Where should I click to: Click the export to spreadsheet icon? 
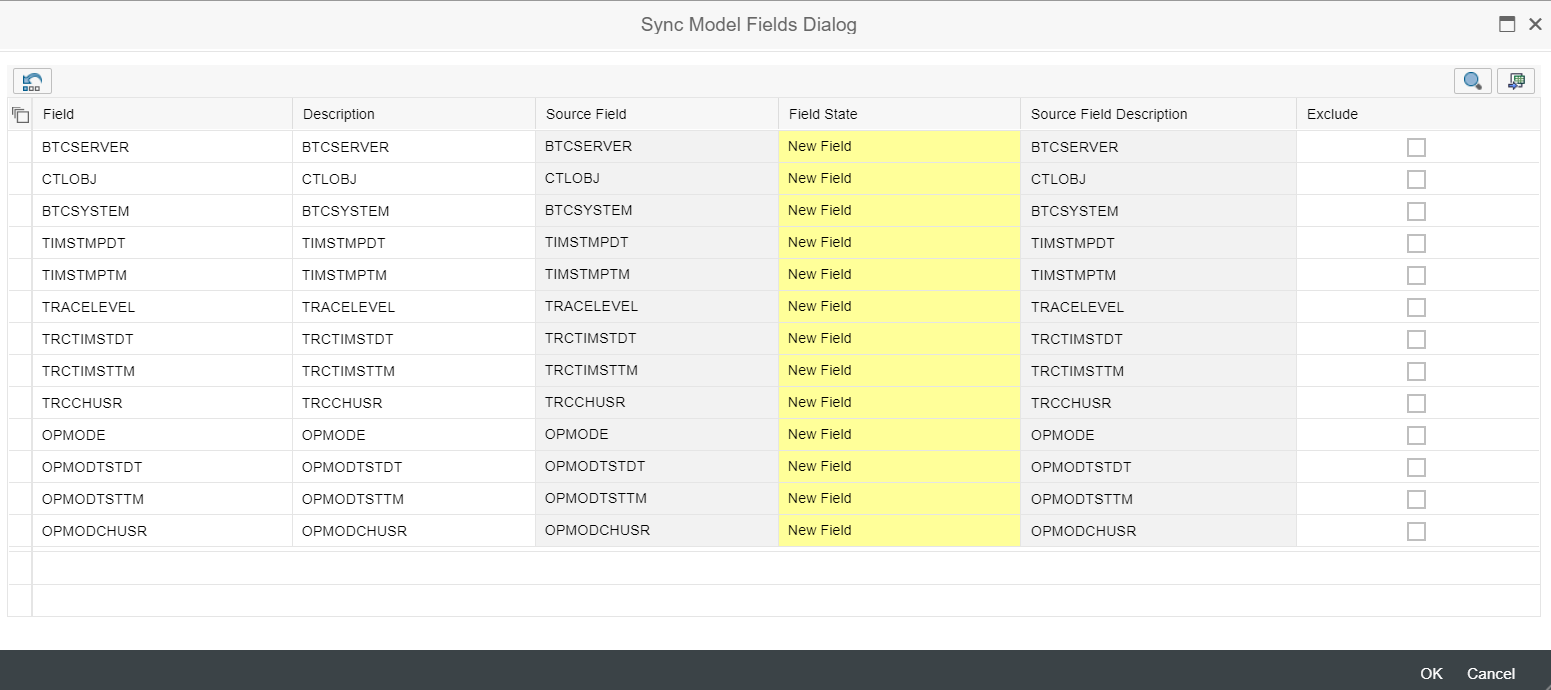[x=1516, y=82]
